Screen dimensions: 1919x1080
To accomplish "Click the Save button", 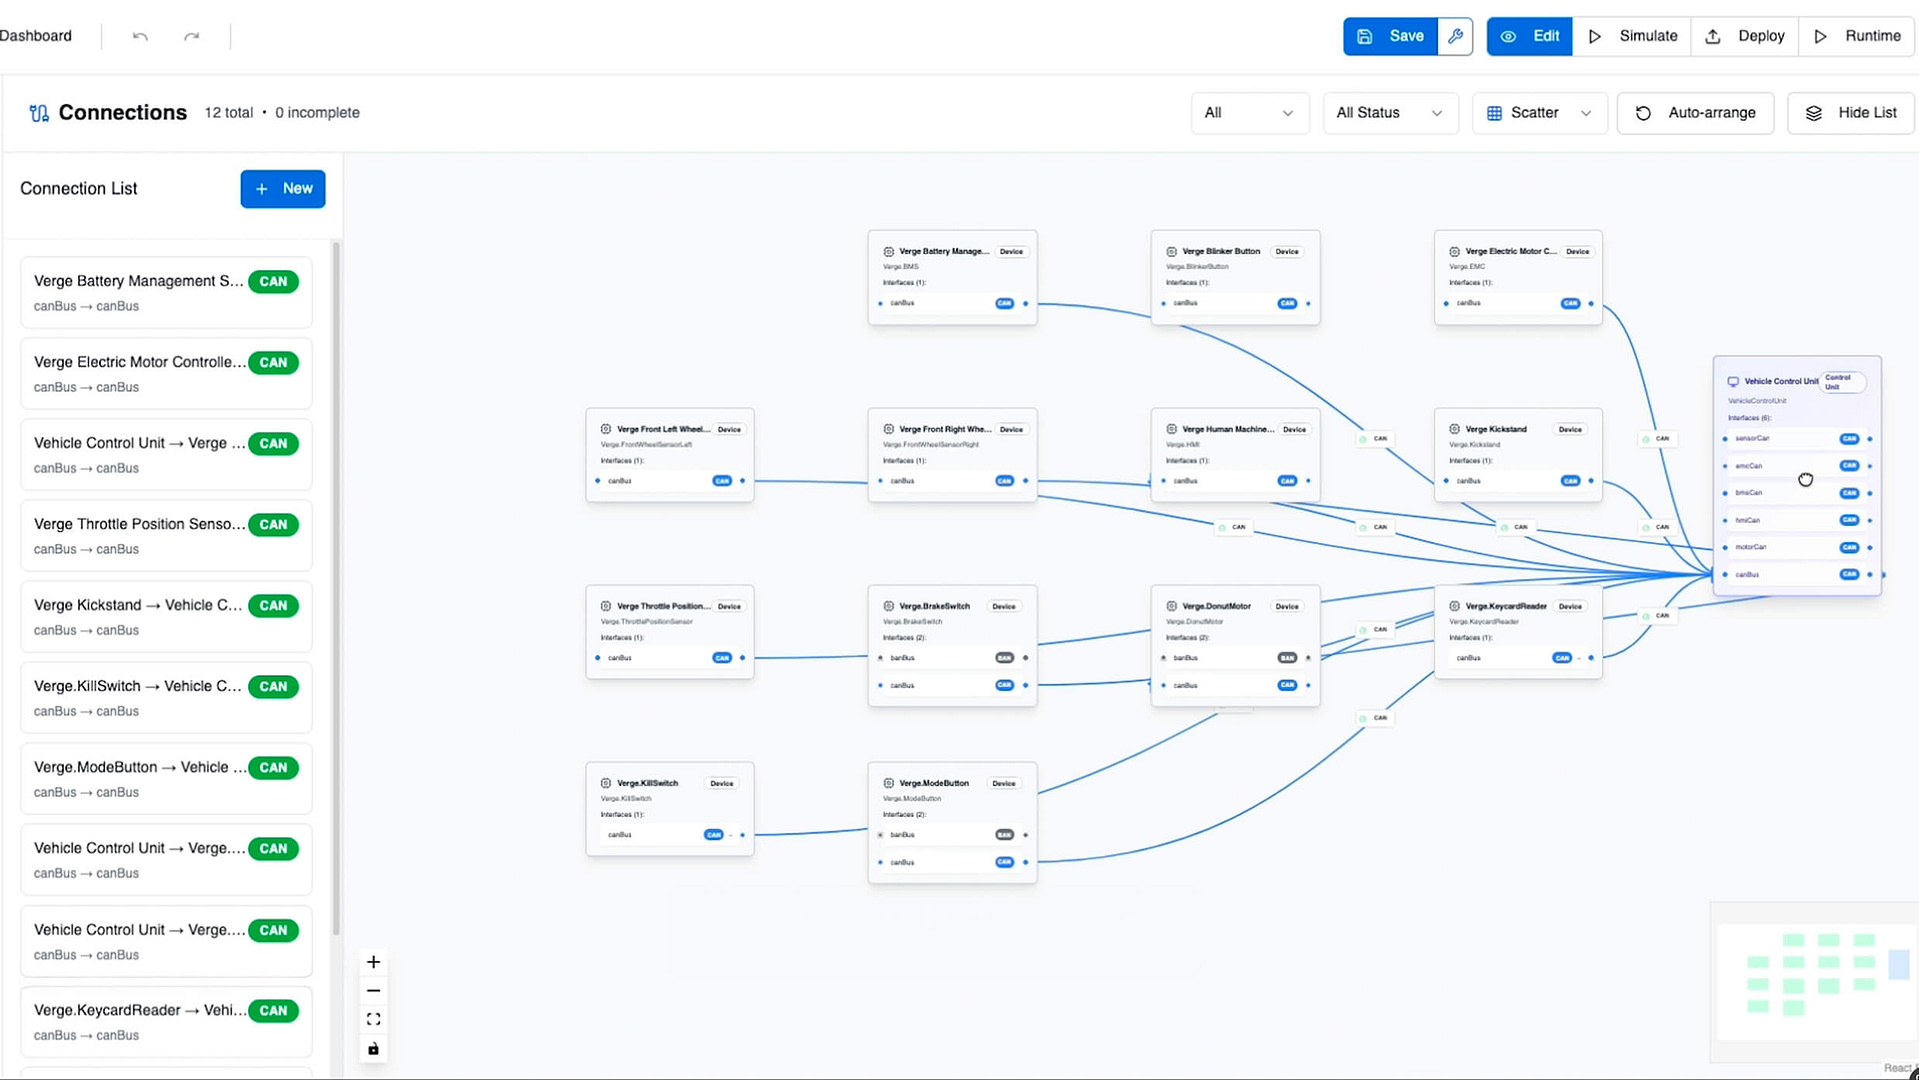I will [1390, 36].
